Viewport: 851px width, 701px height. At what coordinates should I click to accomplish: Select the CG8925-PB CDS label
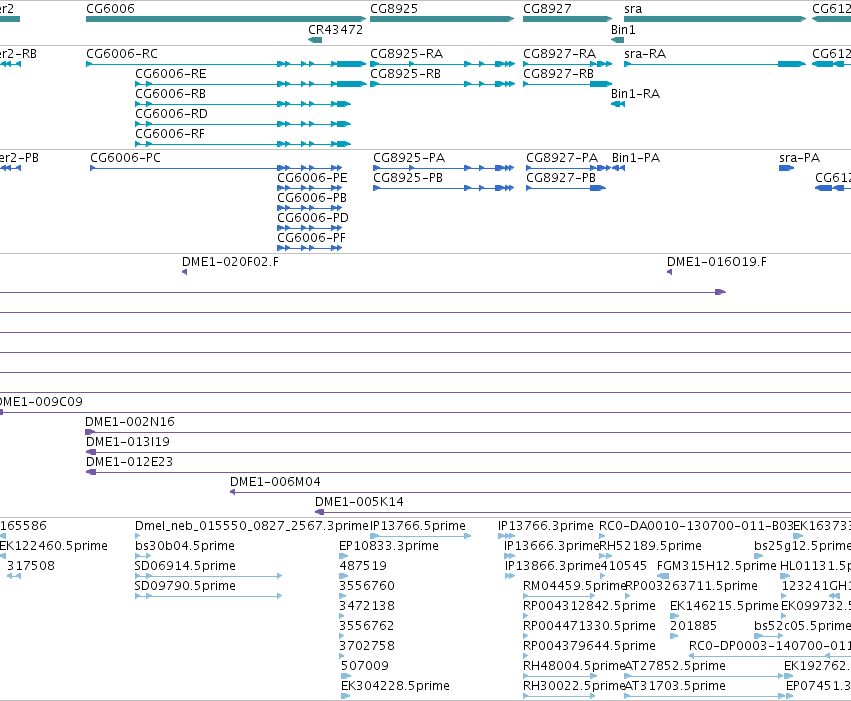[x=408, y=178]
